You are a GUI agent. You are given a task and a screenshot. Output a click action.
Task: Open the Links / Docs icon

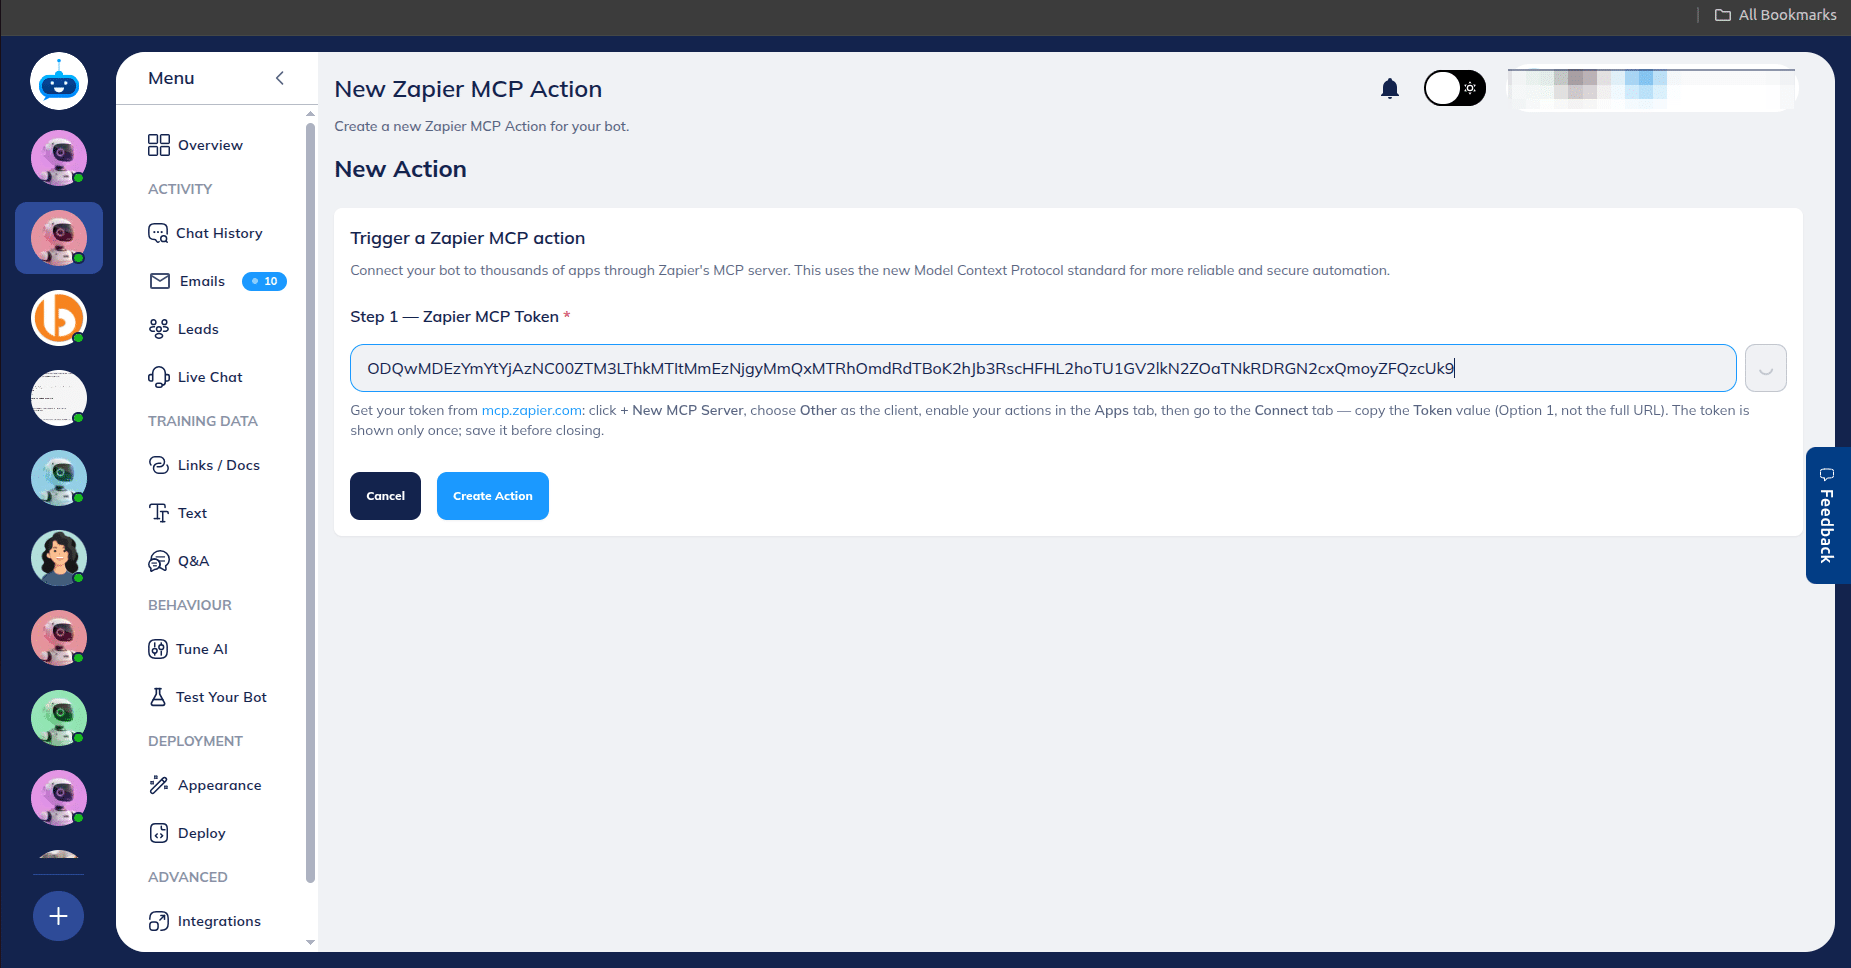pos(159,465)
